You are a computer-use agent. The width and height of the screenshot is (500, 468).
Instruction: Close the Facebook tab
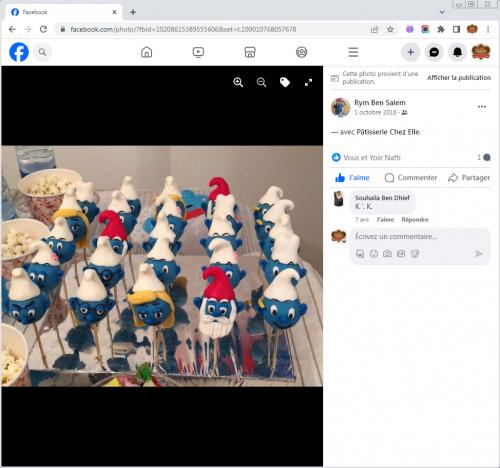click(114, 12)
